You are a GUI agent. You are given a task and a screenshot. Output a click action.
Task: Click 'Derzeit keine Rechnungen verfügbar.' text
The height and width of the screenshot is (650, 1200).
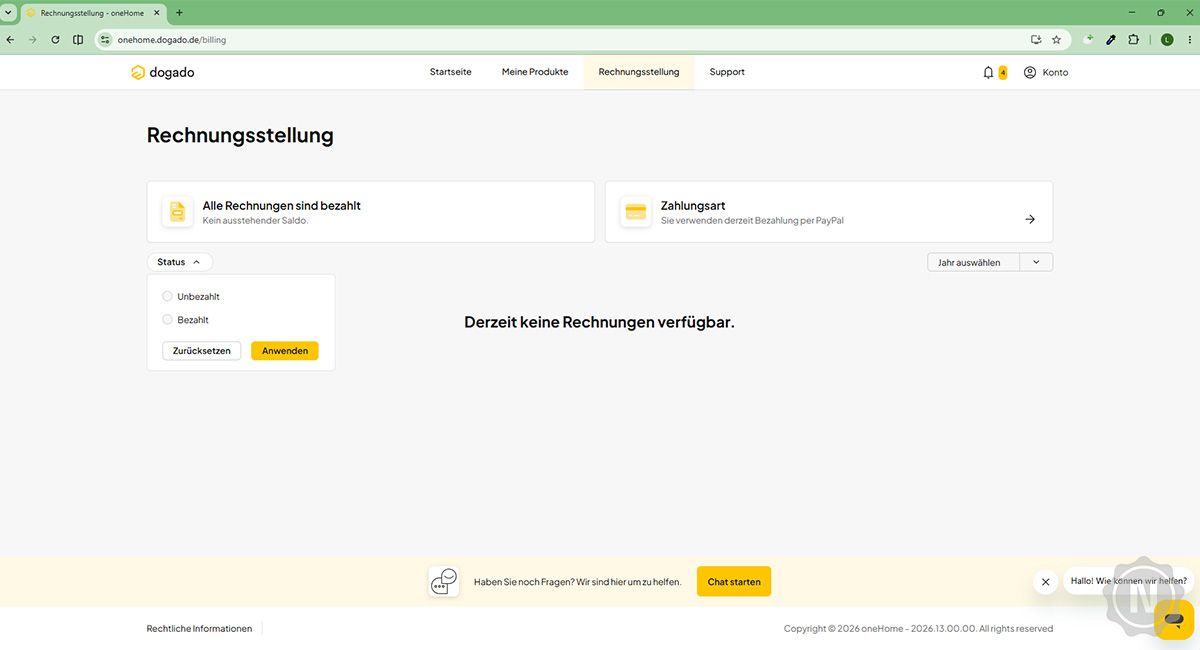click(599, 322)
